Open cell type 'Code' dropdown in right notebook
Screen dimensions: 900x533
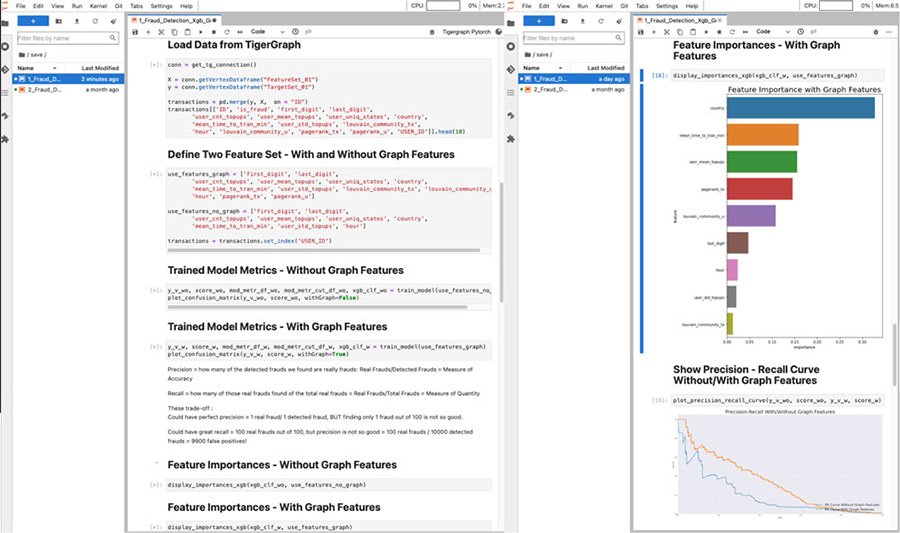point(769,32)
